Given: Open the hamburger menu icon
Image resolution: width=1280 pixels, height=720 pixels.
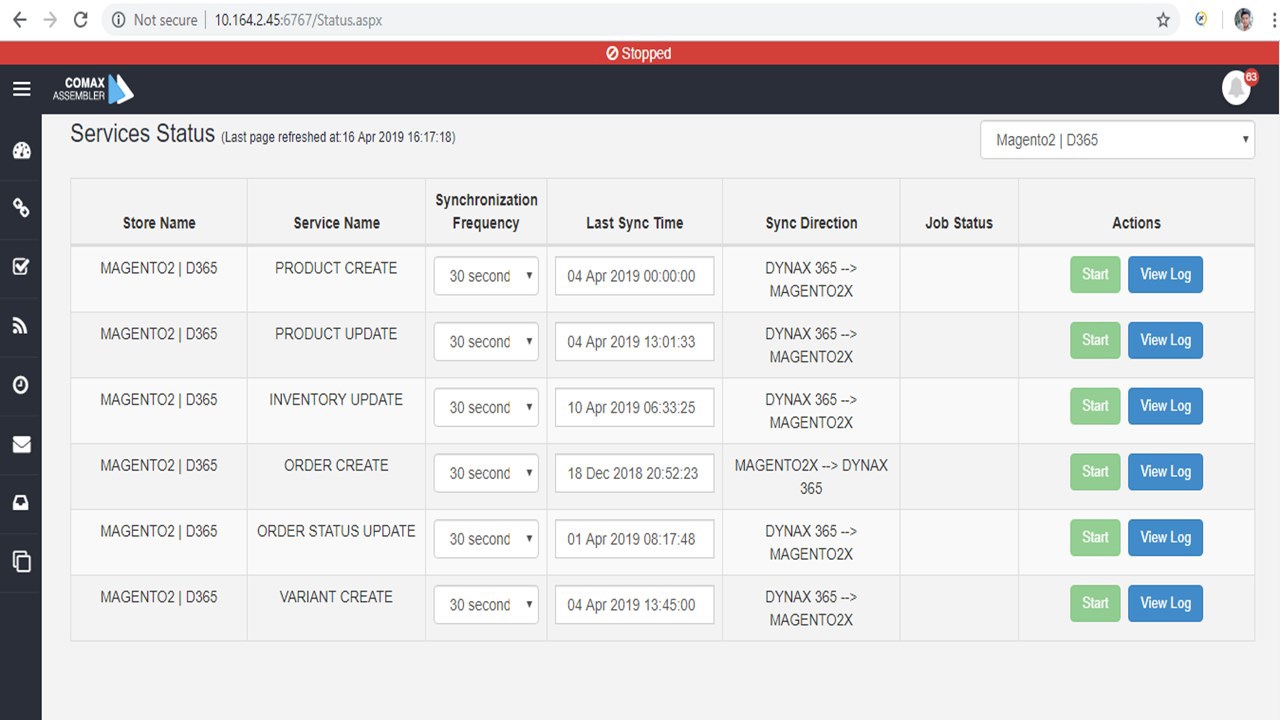Looking at the screenshot, I should (21, 90).
